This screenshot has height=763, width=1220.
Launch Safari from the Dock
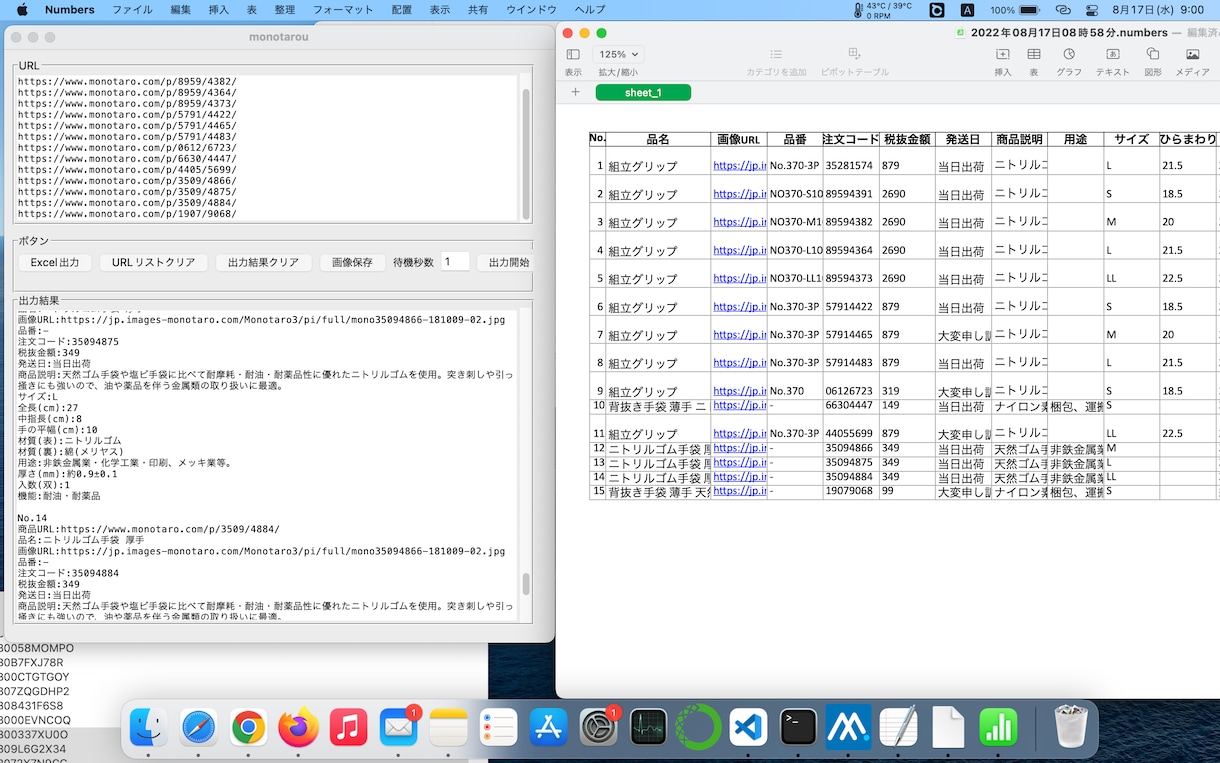coord(199,728)
